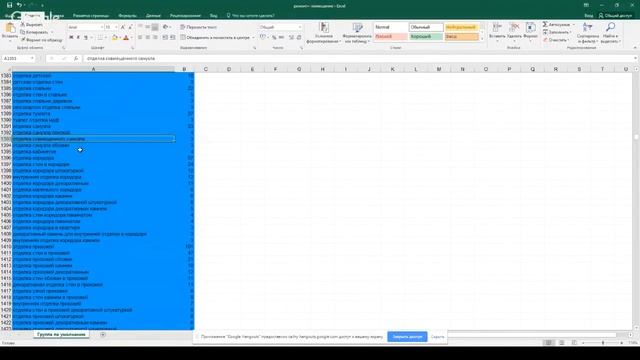Open the number format dropdown (Общий)
The height and width of the screenshot is (360, 640).
[300, 27]
